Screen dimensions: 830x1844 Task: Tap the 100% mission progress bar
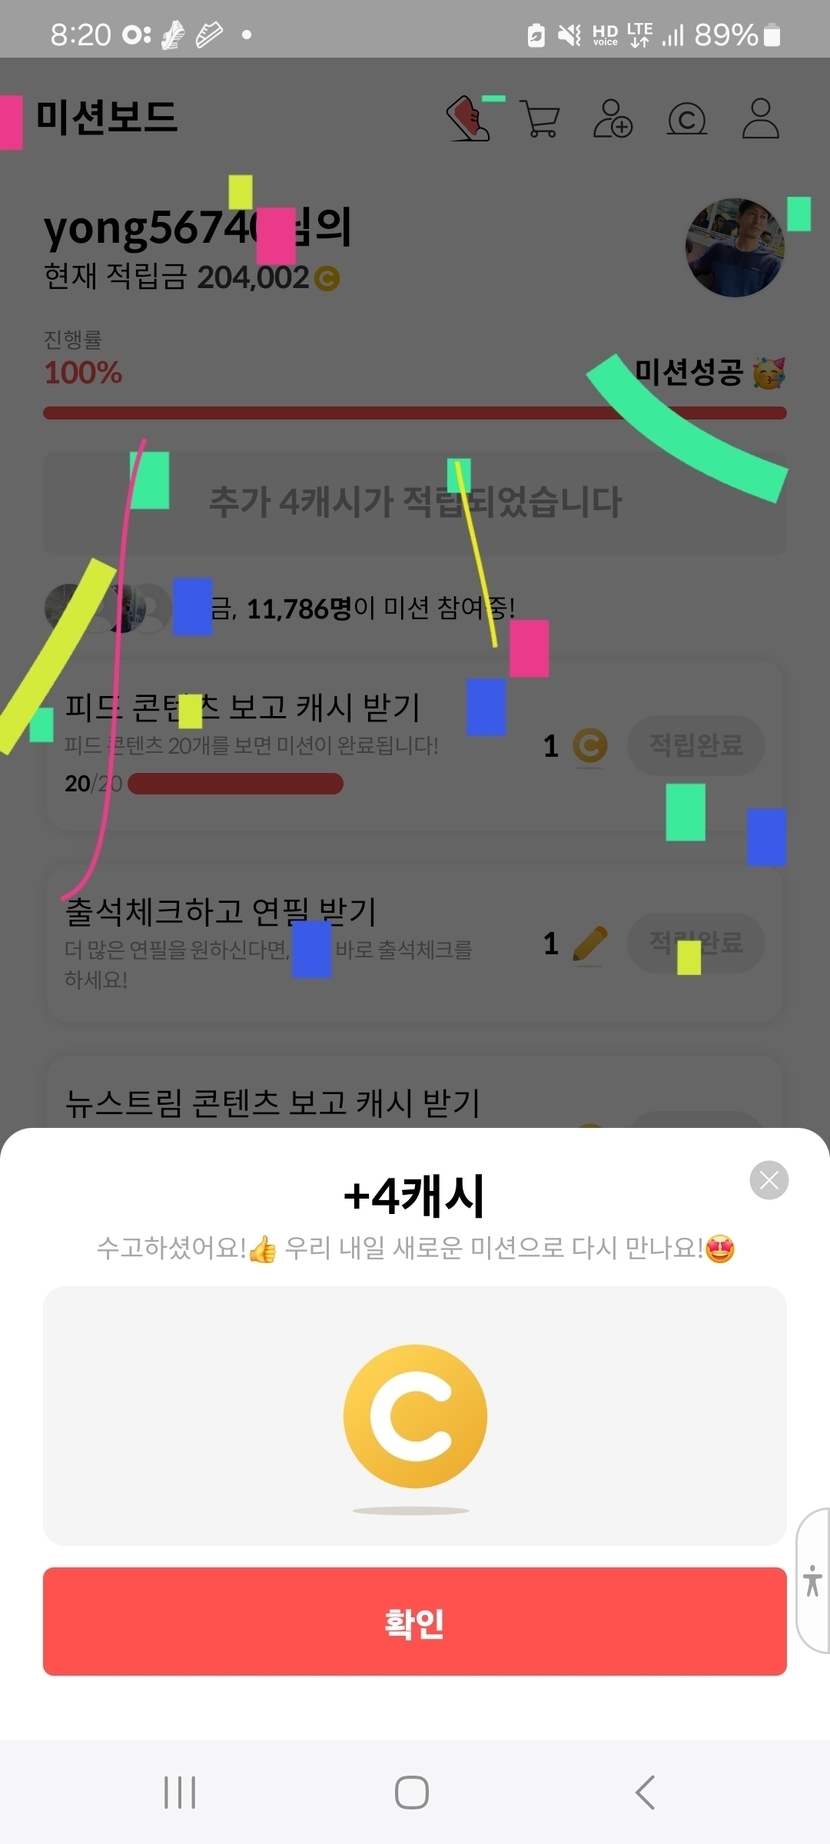click(x=415, y=413)
